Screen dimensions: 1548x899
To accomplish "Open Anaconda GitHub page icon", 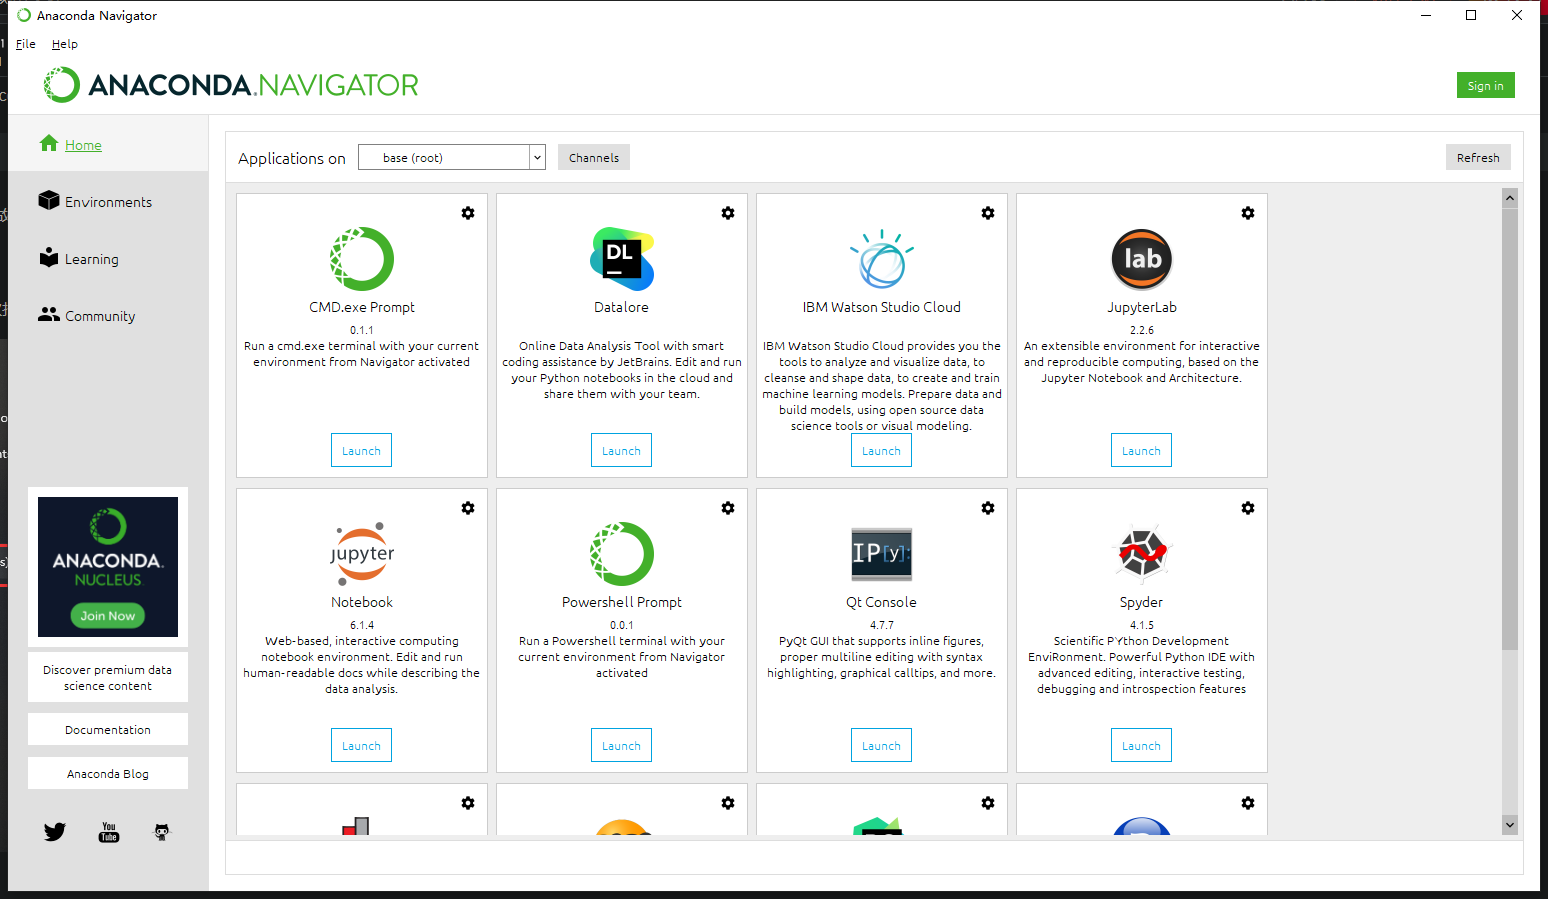I will click(162, 832).
